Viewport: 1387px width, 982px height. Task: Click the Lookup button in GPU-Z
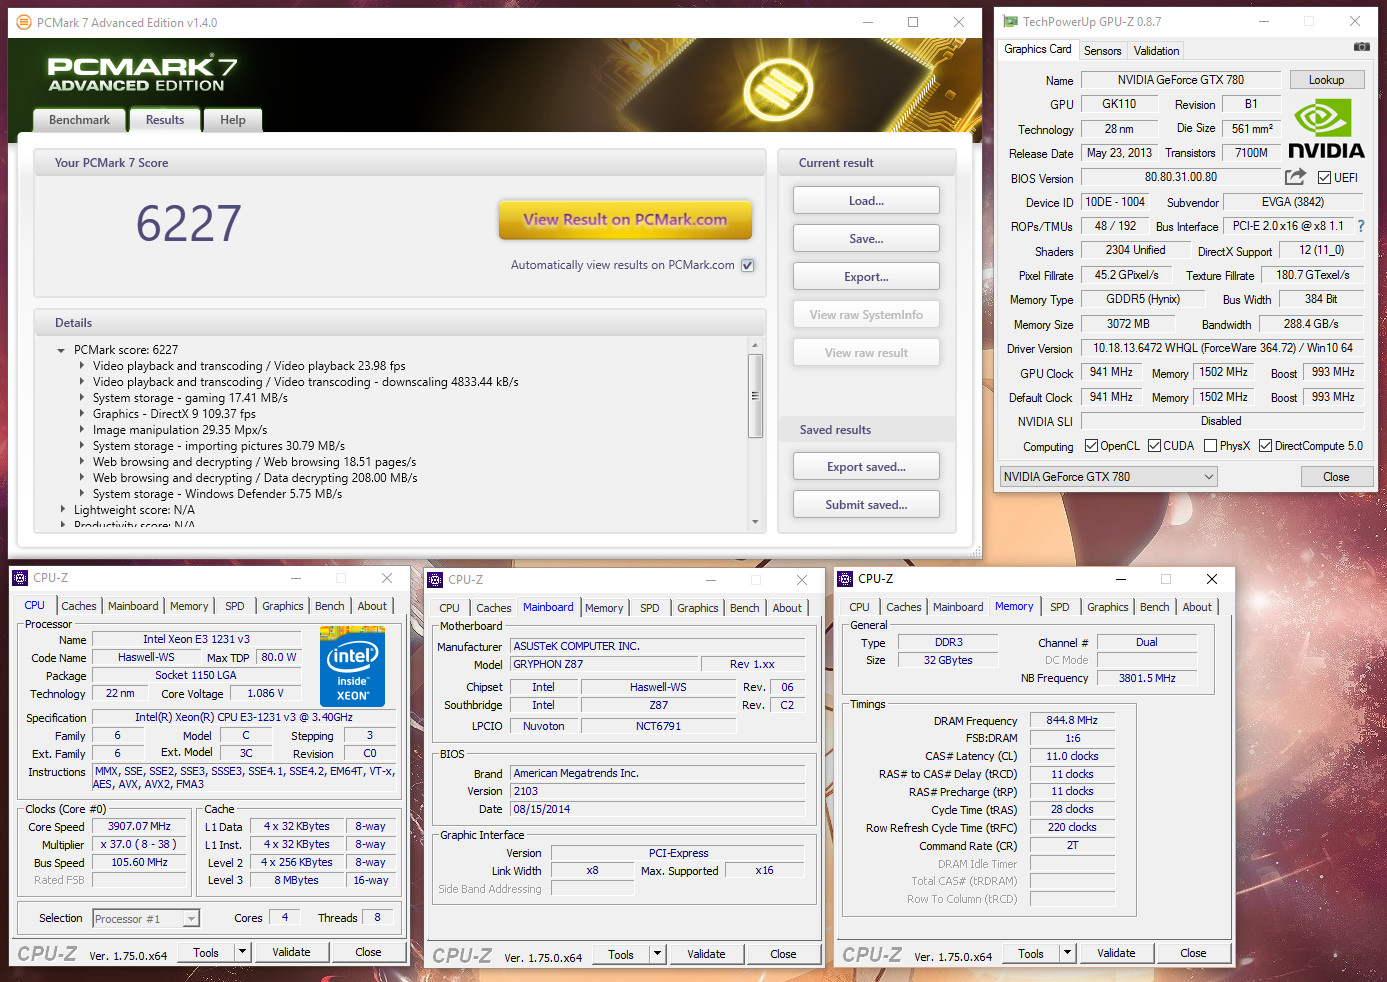click(1326, 80)
